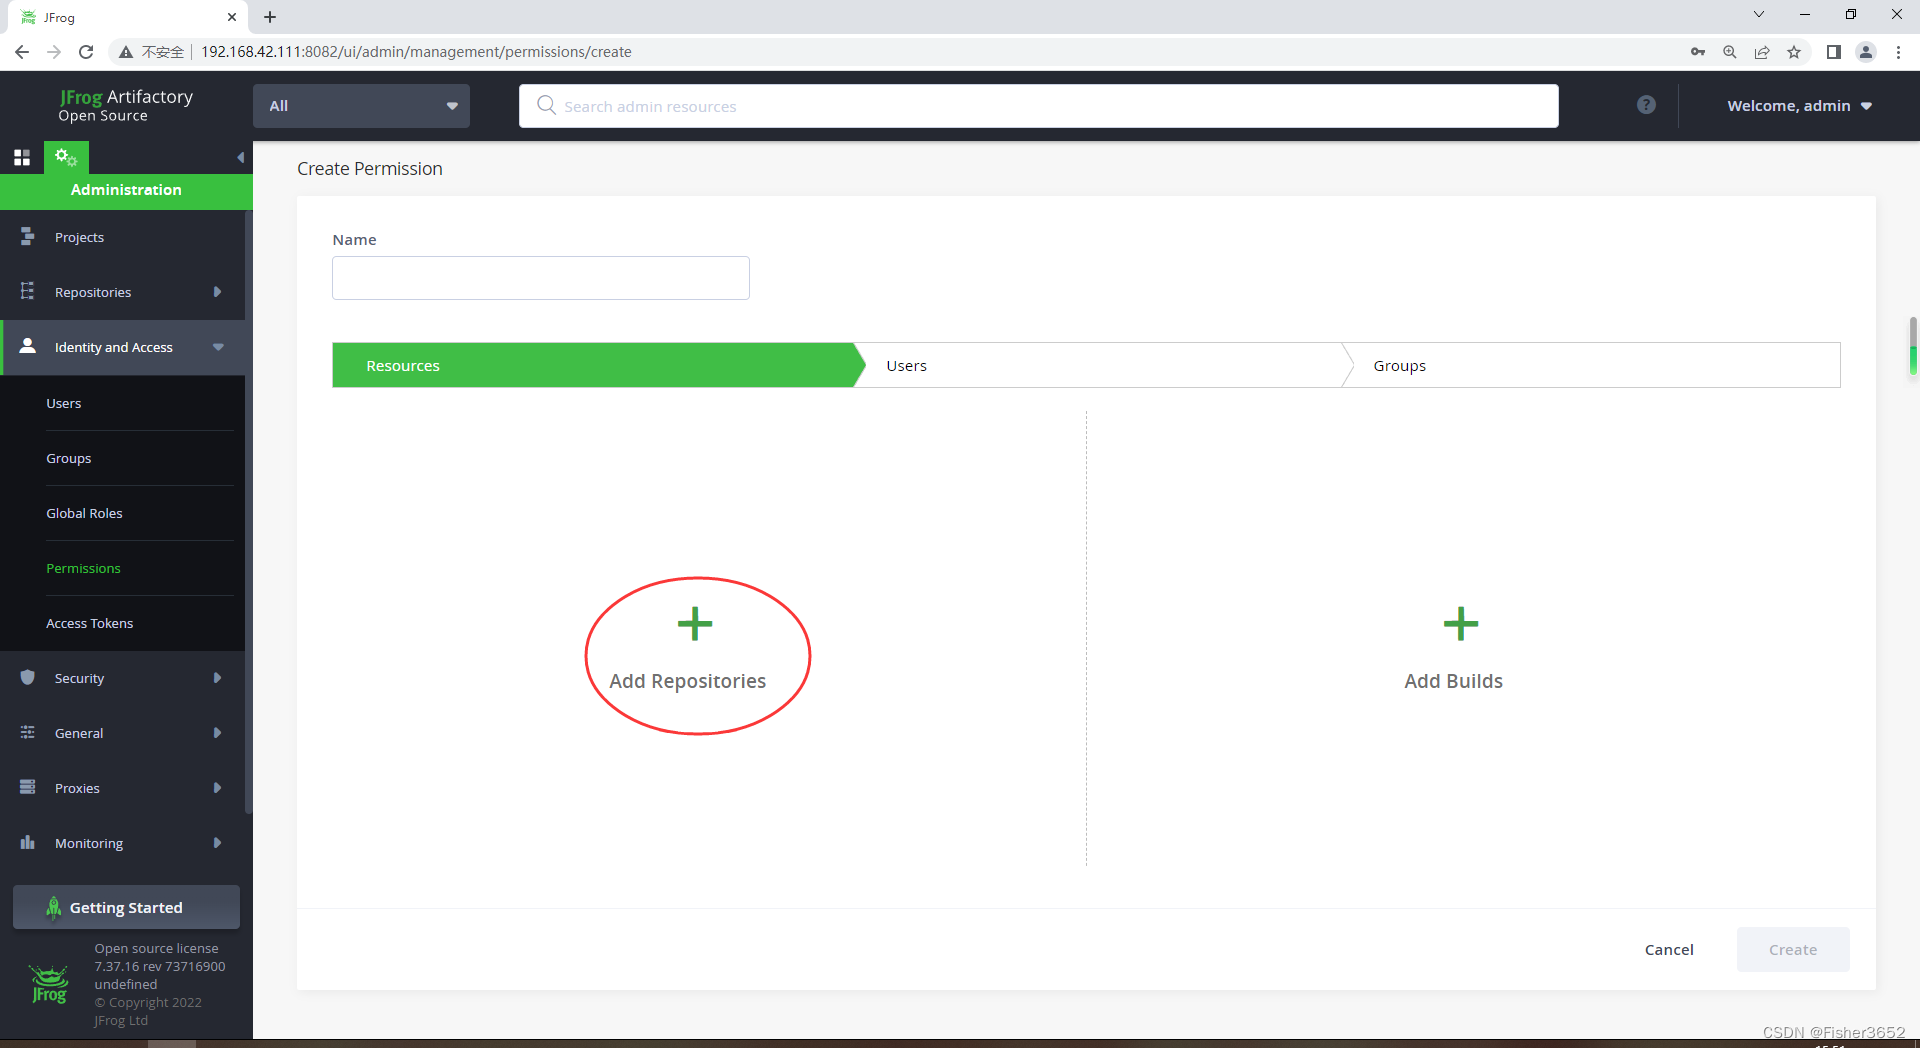
Task: Open the Application module grid icon
Action: tap(22, 157)
